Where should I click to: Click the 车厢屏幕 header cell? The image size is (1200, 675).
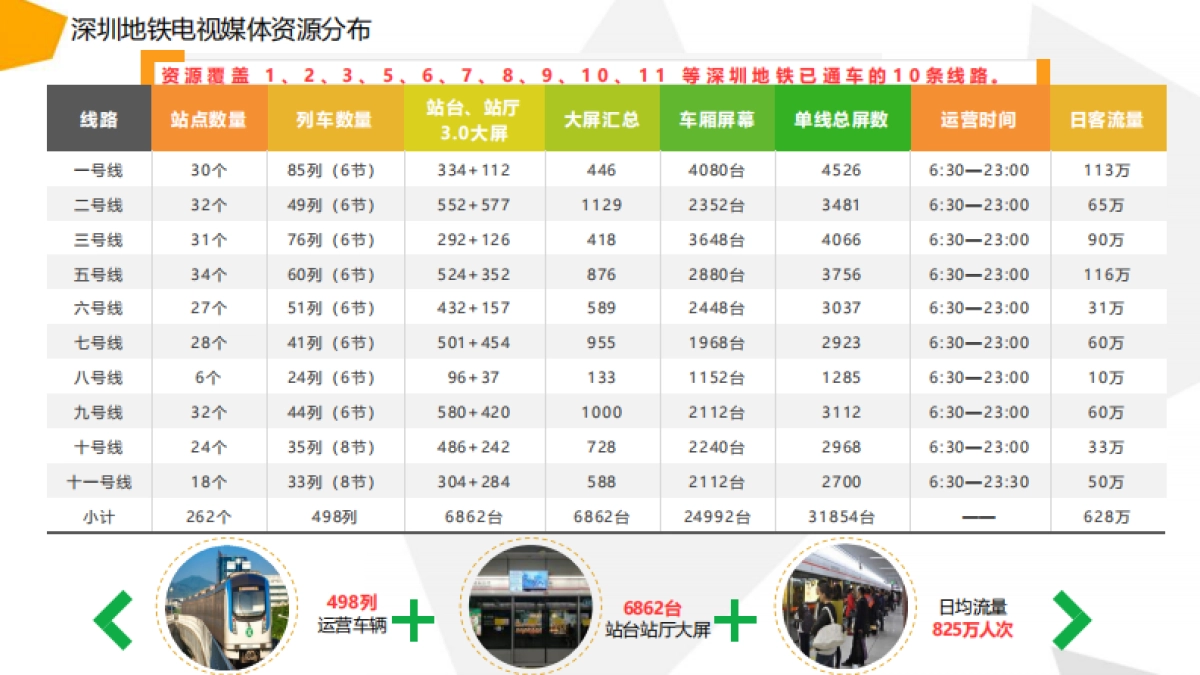pos(716,119)
